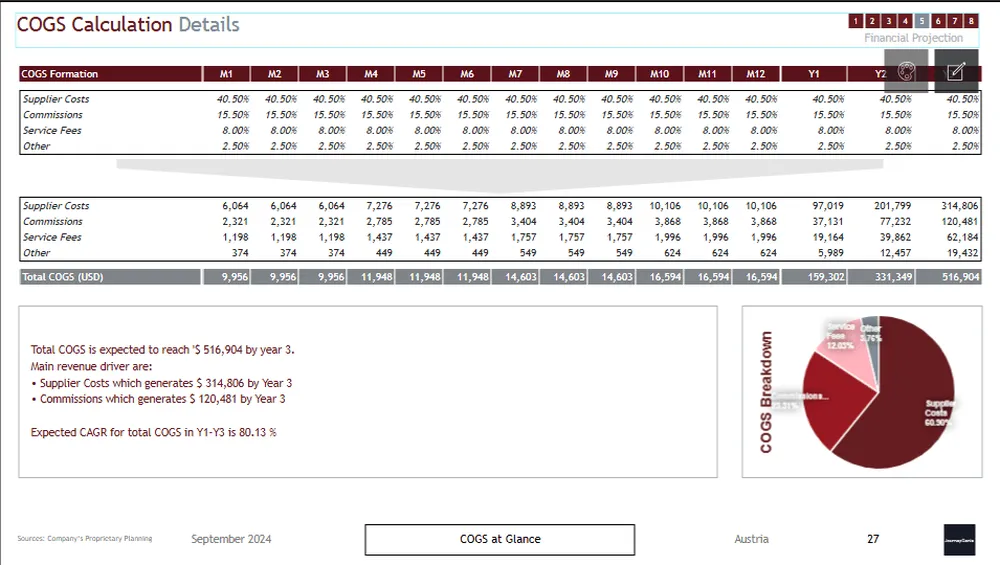Click the Commissions $ 120,481 bullet
Screen dimensions: 1000x565
coord(158,399)
